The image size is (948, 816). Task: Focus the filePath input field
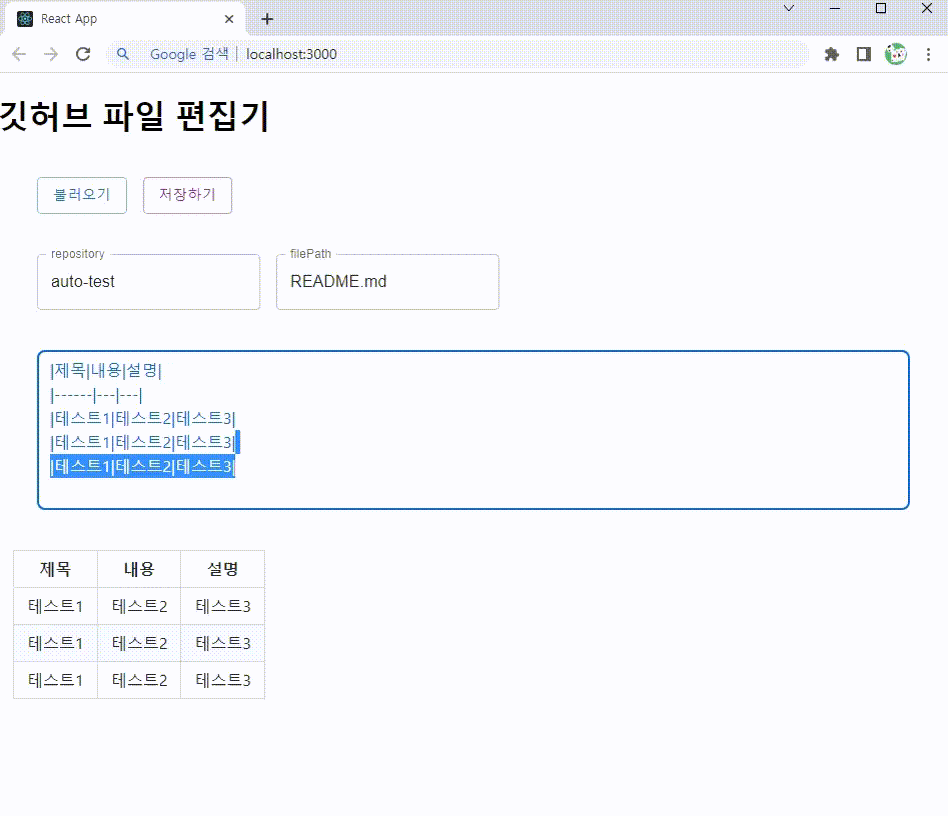388,282
